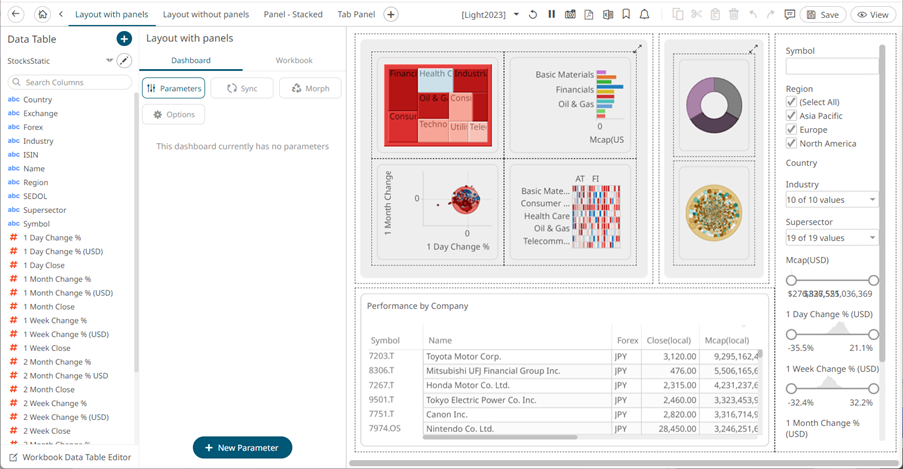Viewport: 903px width, 469px height.
Task: Uncheck the Asia Pacific region checkbox
Action: coord(792,116)
